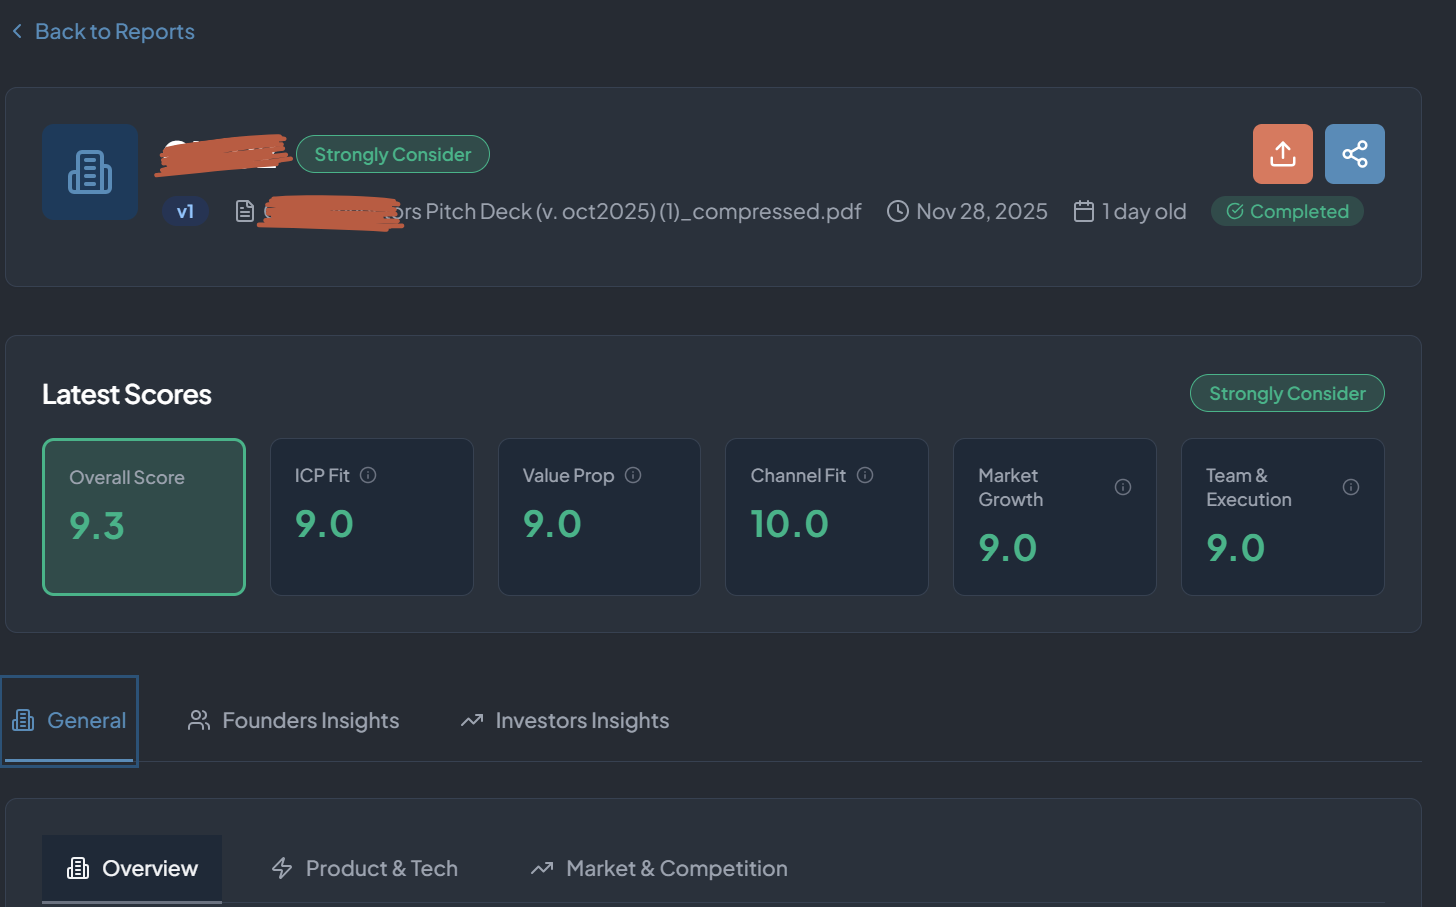Open the Product & Tech sub-tab

pyautogui.click(x=365, y=868)
